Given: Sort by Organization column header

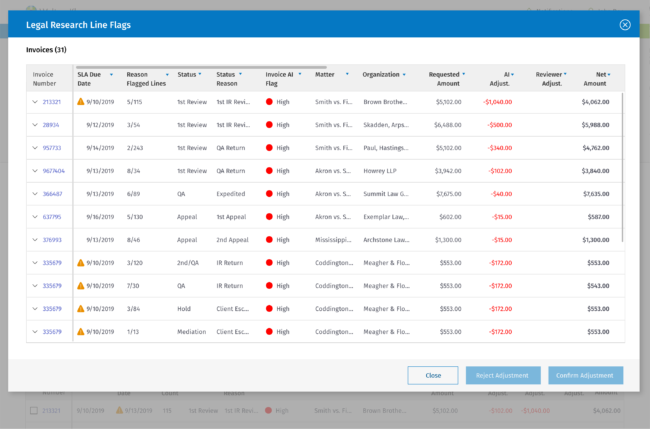Looking at the screenshot, I should pyautogui.click(x=384, y=74).
